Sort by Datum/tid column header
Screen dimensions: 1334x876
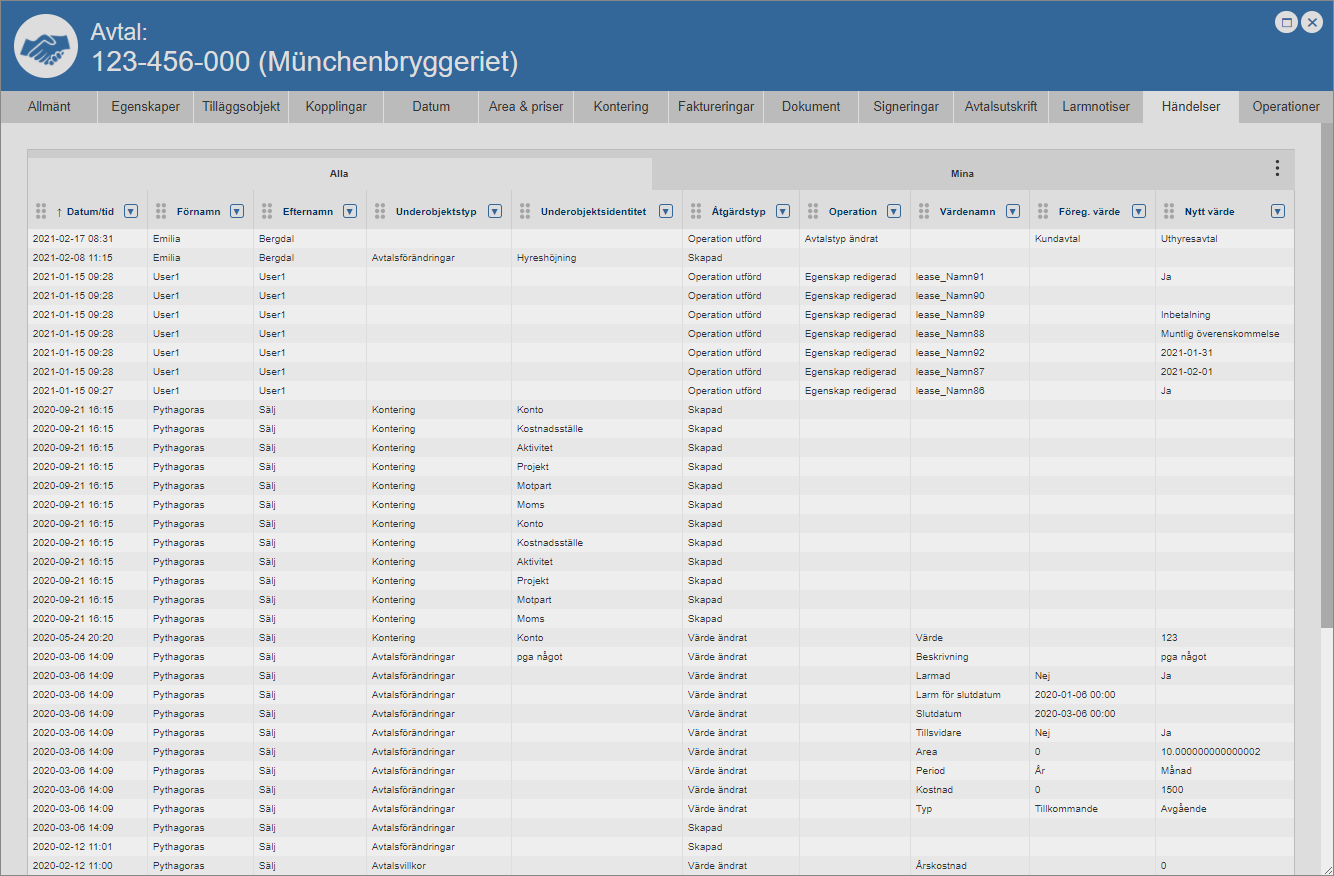[x=90, y=211]
